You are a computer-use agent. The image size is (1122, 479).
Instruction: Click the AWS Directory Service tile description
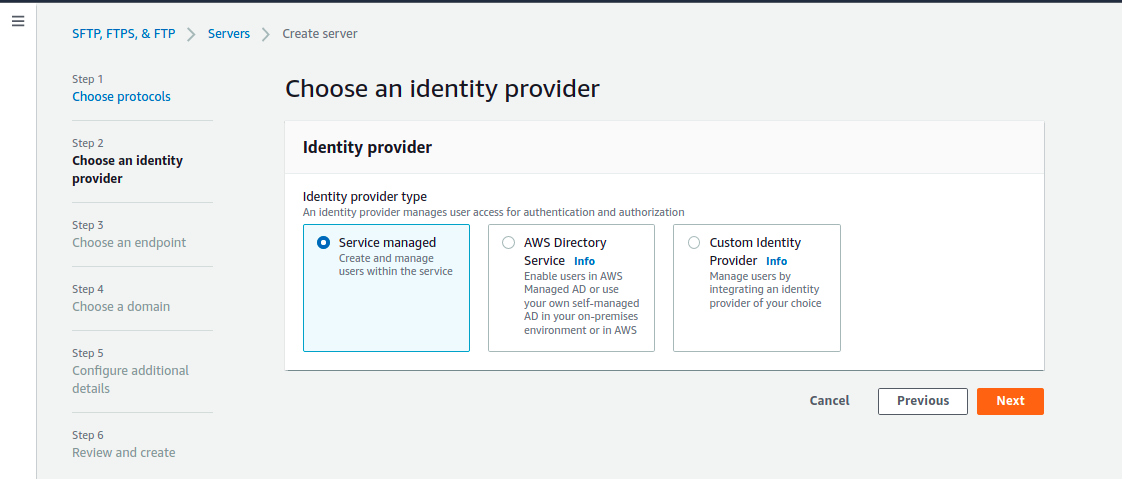coord(581,303)
